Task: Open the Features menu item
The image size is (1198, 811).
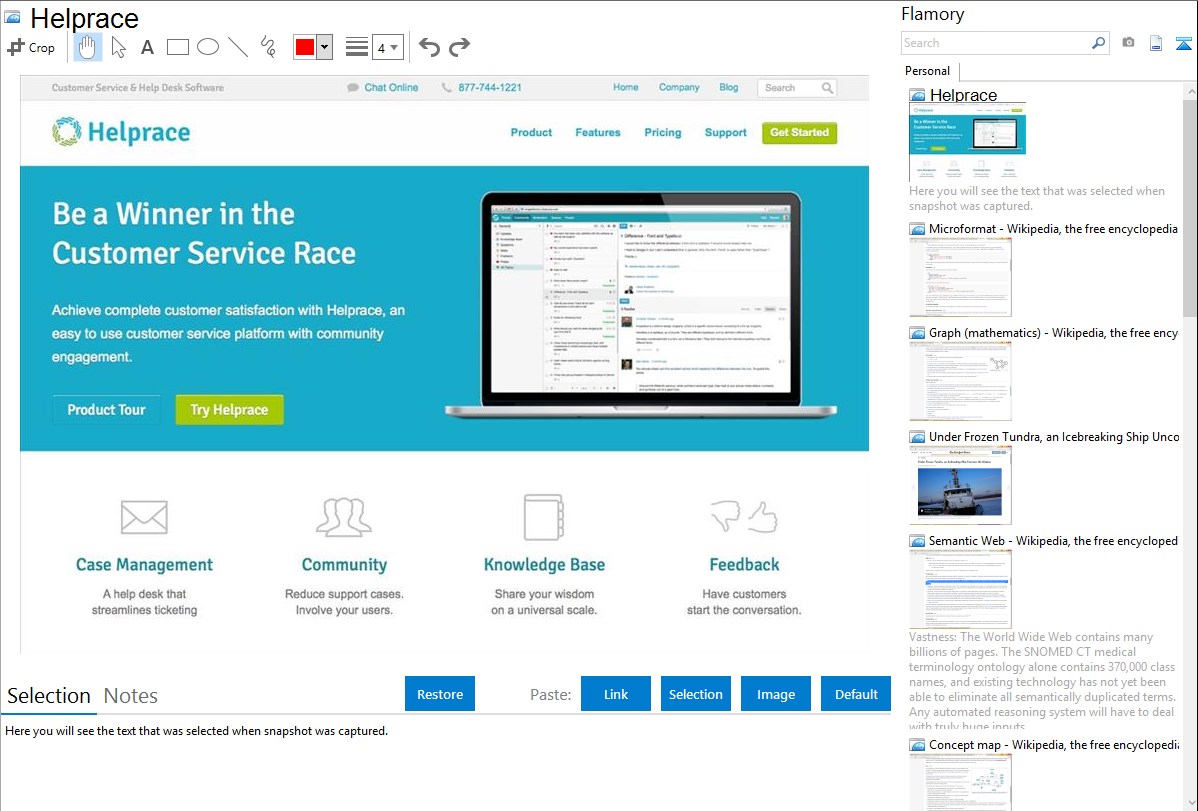Action: pos(597,132)
